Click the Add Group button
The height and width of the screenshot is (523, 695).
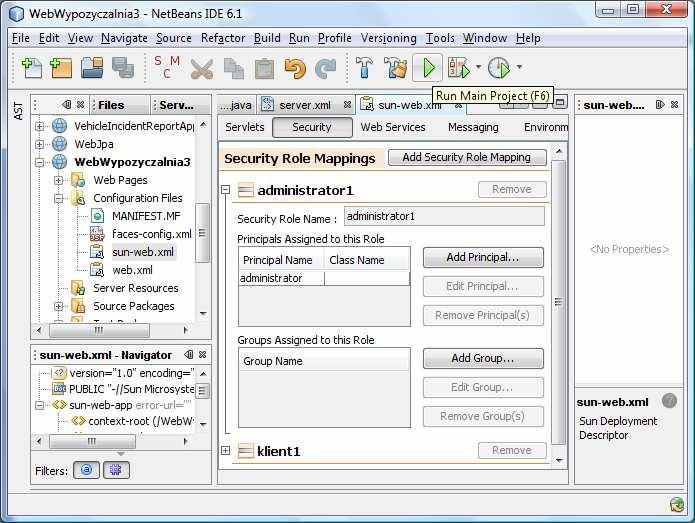(483, 359)
